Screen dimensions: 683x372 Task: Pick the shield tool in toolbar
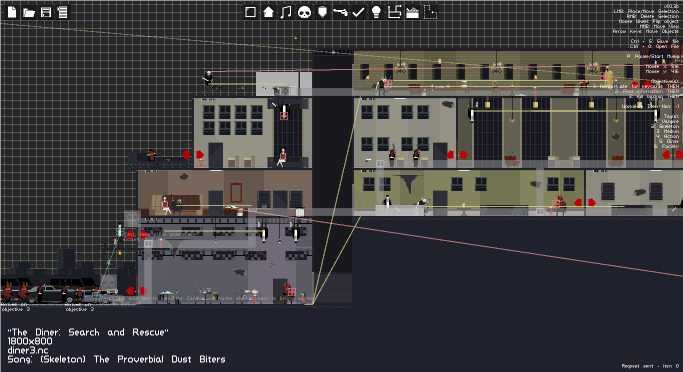tap(322, 12)
